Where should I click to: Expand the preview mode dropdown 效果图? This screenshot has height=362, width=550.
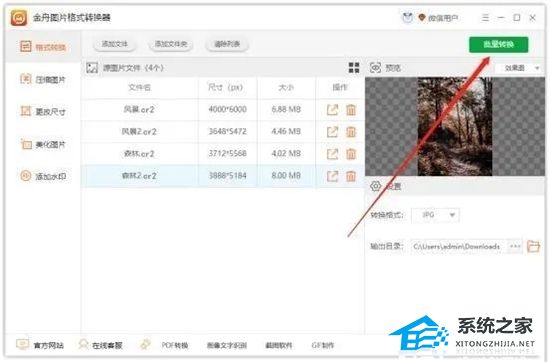tap(520, 68)
